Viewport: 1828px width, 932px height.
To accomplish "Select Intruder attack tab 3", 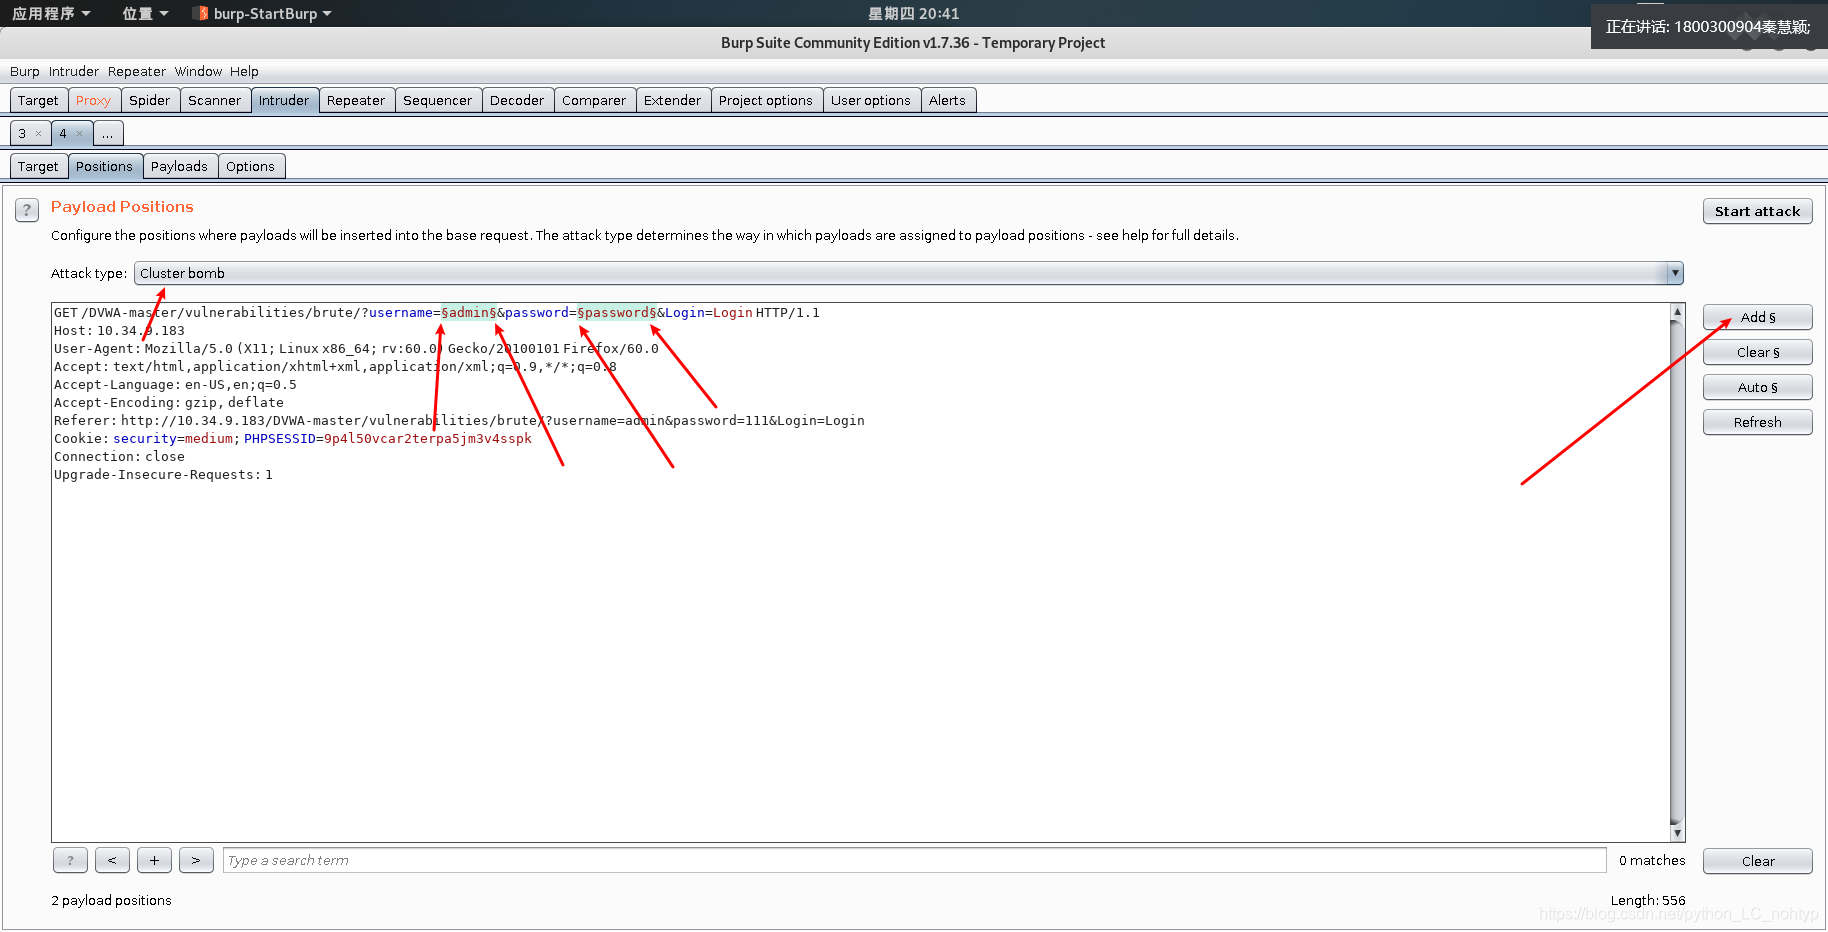I will click(22, 133).
